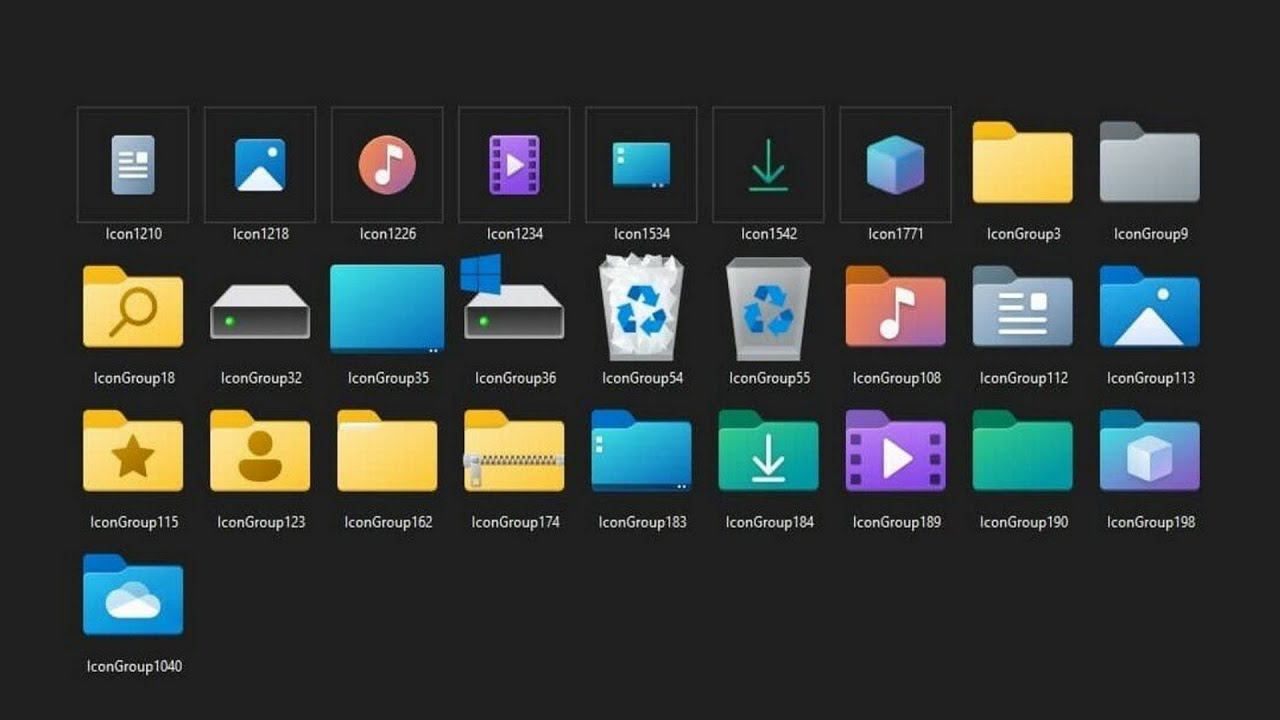1280x720 pixels.
Task: Click the IconGroup35 blue desktop icon
Action: (x=387, y=309)
